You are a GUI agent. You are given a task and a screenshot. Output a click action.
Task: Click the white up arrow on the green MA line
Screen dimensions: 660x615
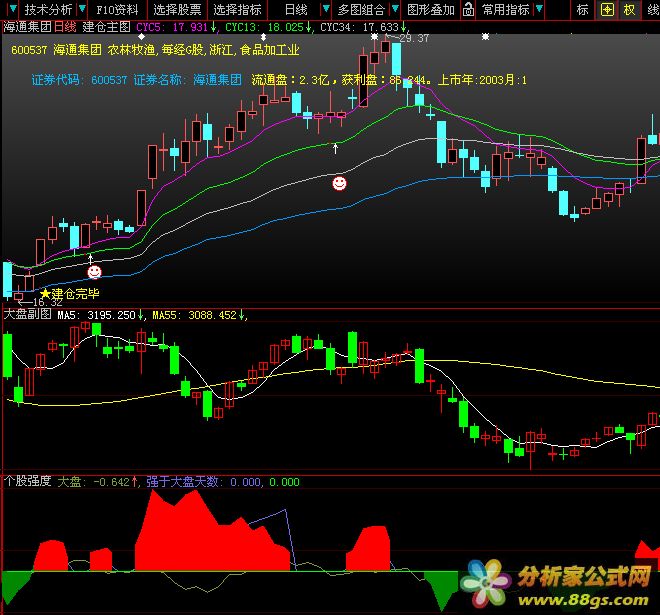point(335,148)
